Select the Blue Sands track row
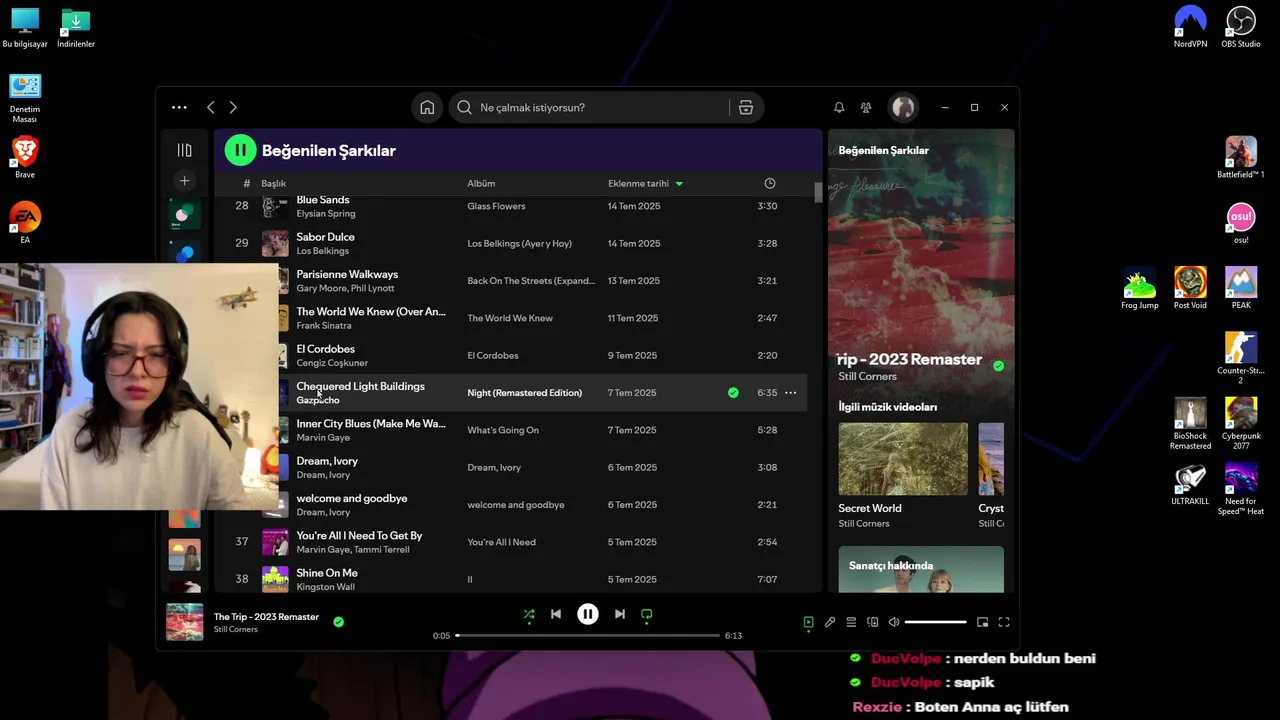The width and height of the screenshot is (1280, 720). pos(515,206)
